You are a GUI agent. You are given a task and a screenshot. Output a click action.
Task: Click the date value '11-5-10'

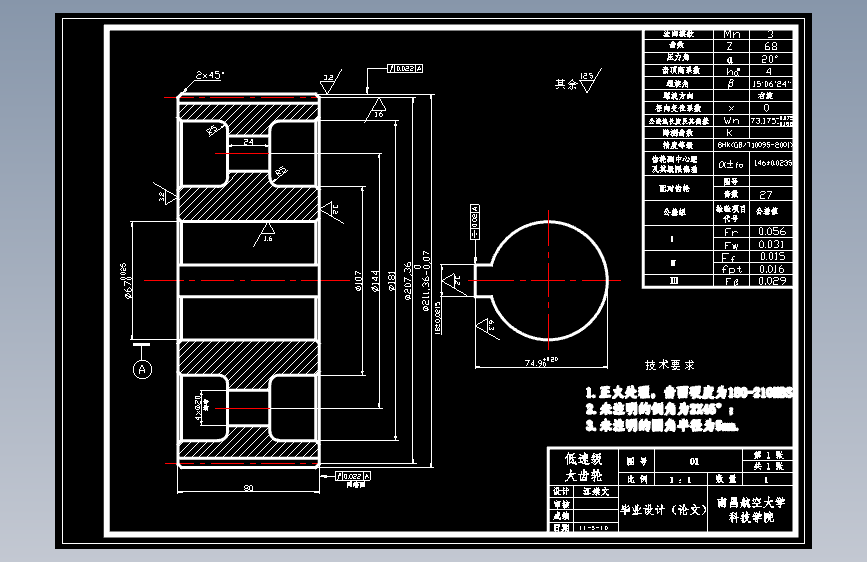point(594,528)
